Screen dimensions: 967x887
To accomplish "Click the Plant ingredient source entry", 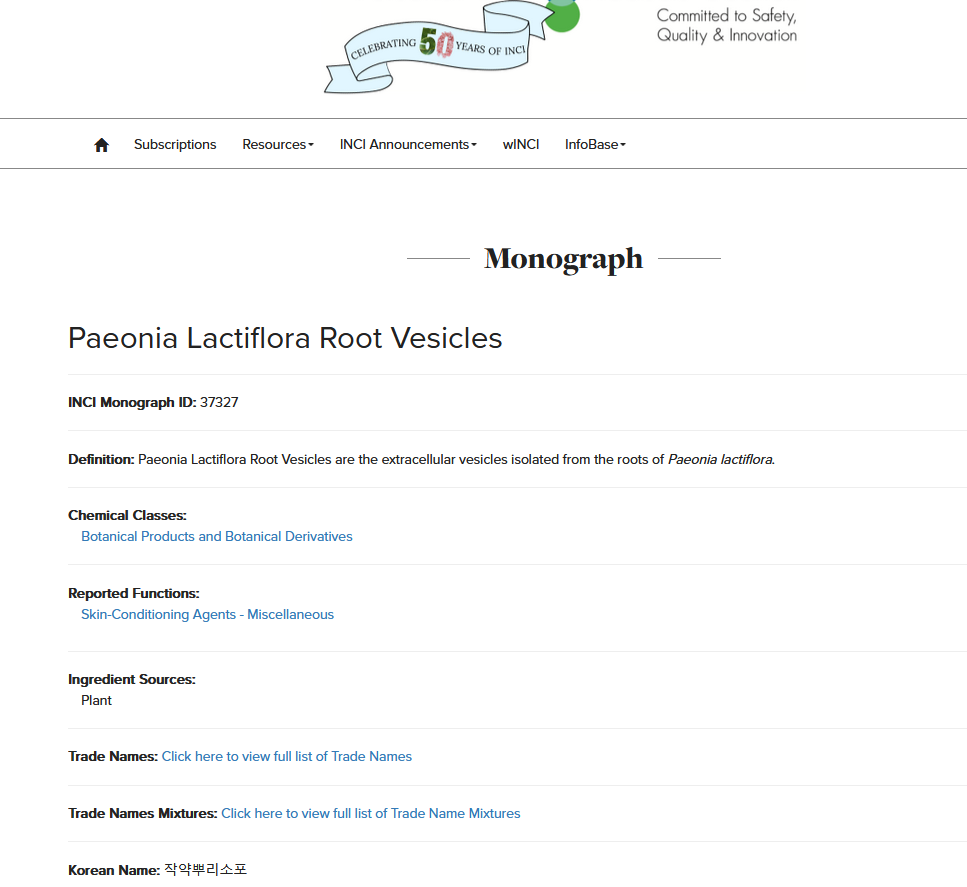I will pos(97,701).
